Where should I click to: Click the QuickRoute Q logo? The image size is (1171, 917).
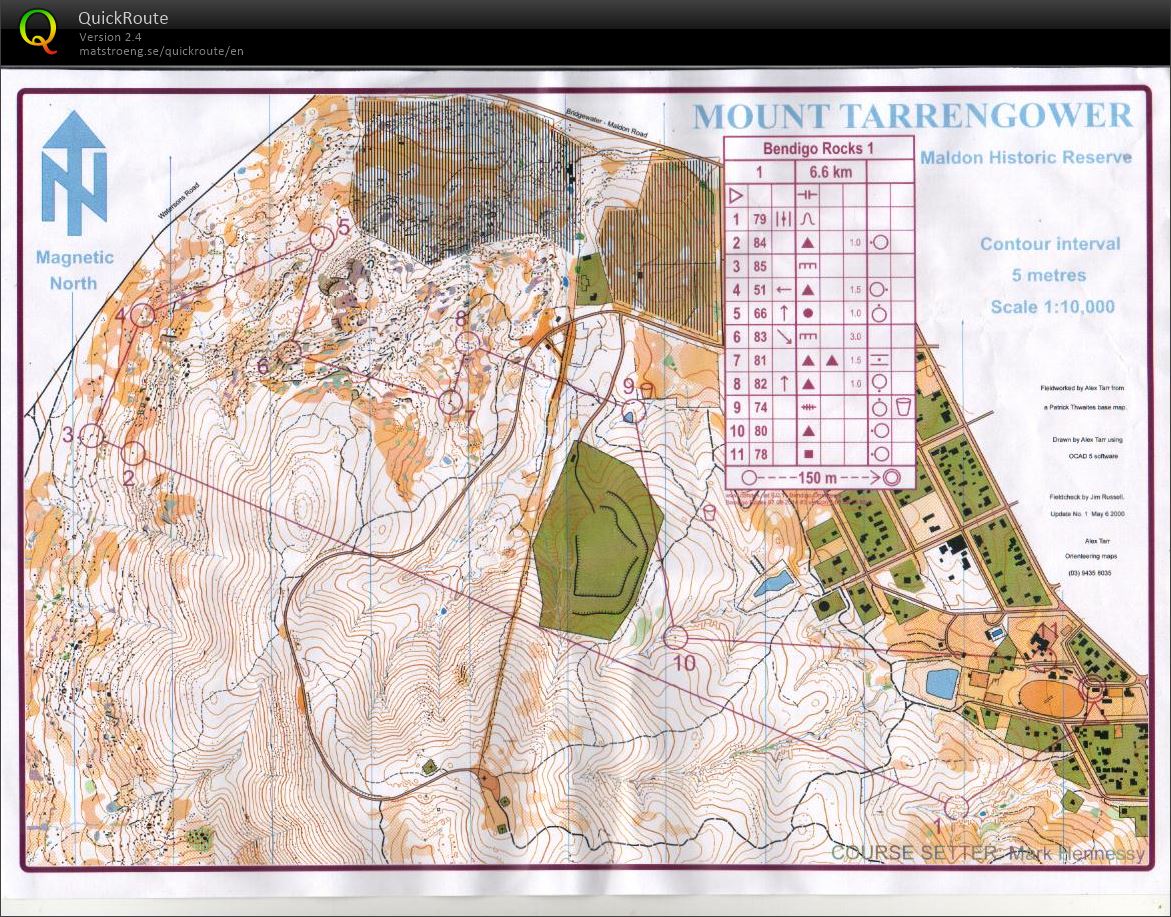(x=38, y=30)
